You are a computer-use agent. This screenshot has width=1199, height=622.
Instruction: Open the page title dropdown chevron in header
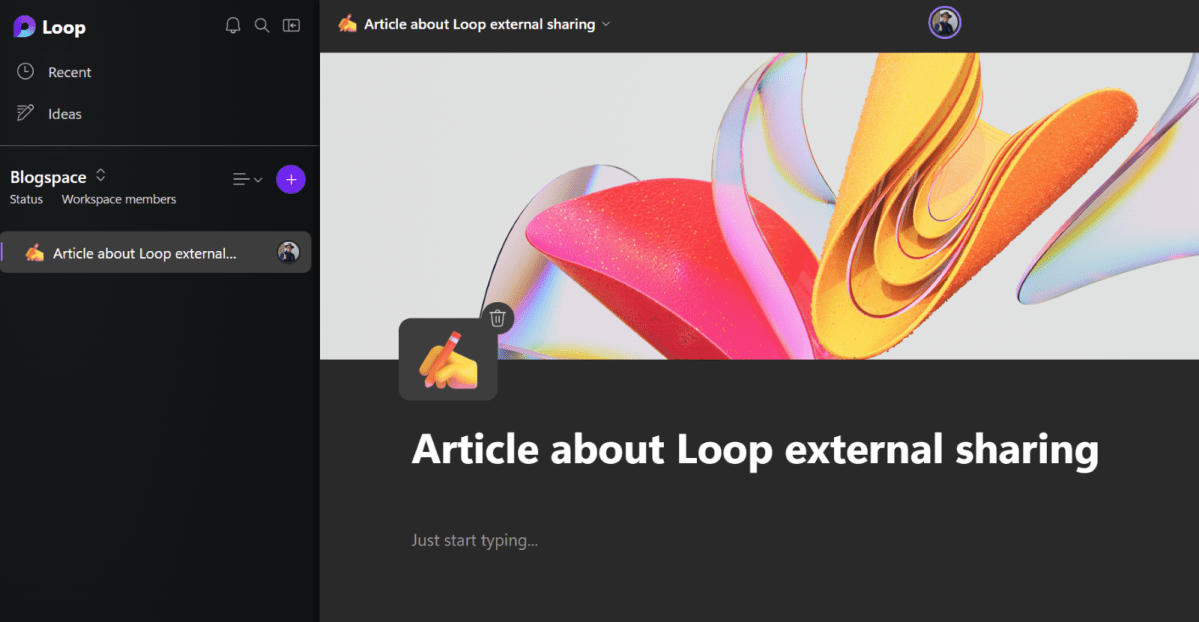606,24
